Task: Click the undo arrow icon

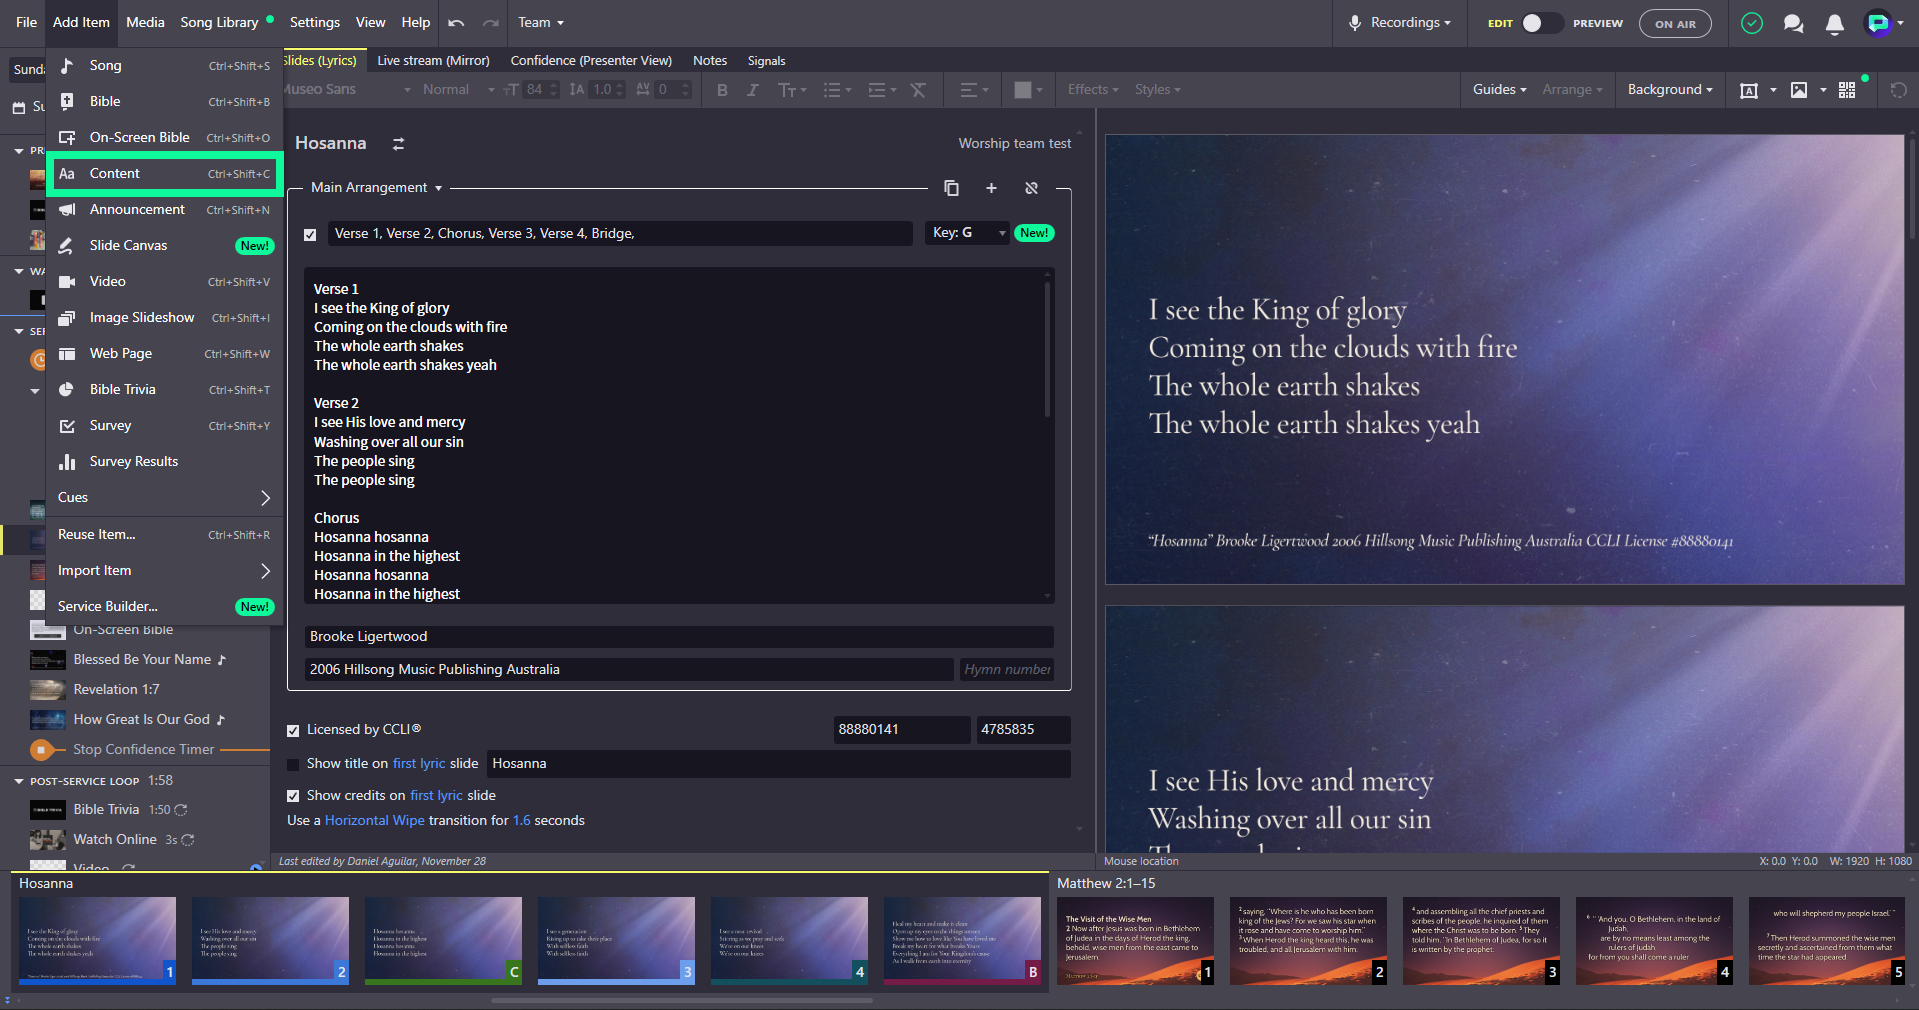Action: point(457,22)
